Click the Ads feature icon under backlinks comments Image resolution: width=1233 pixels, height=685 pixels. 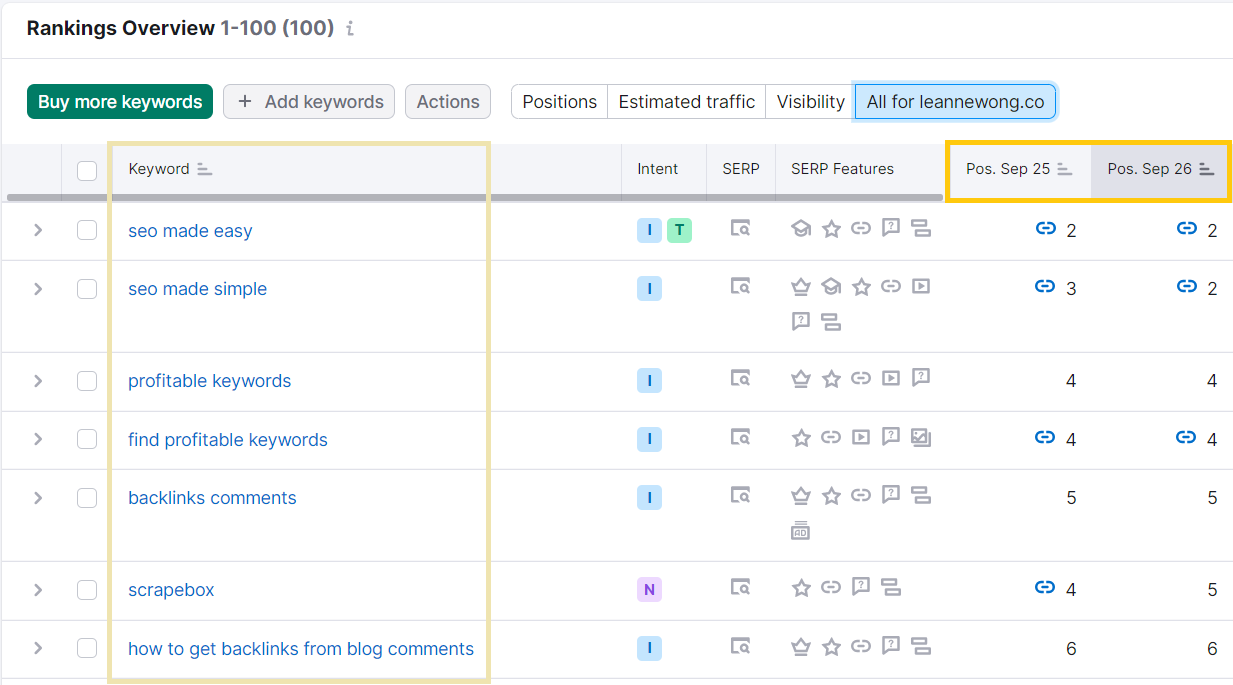point(800,530)
